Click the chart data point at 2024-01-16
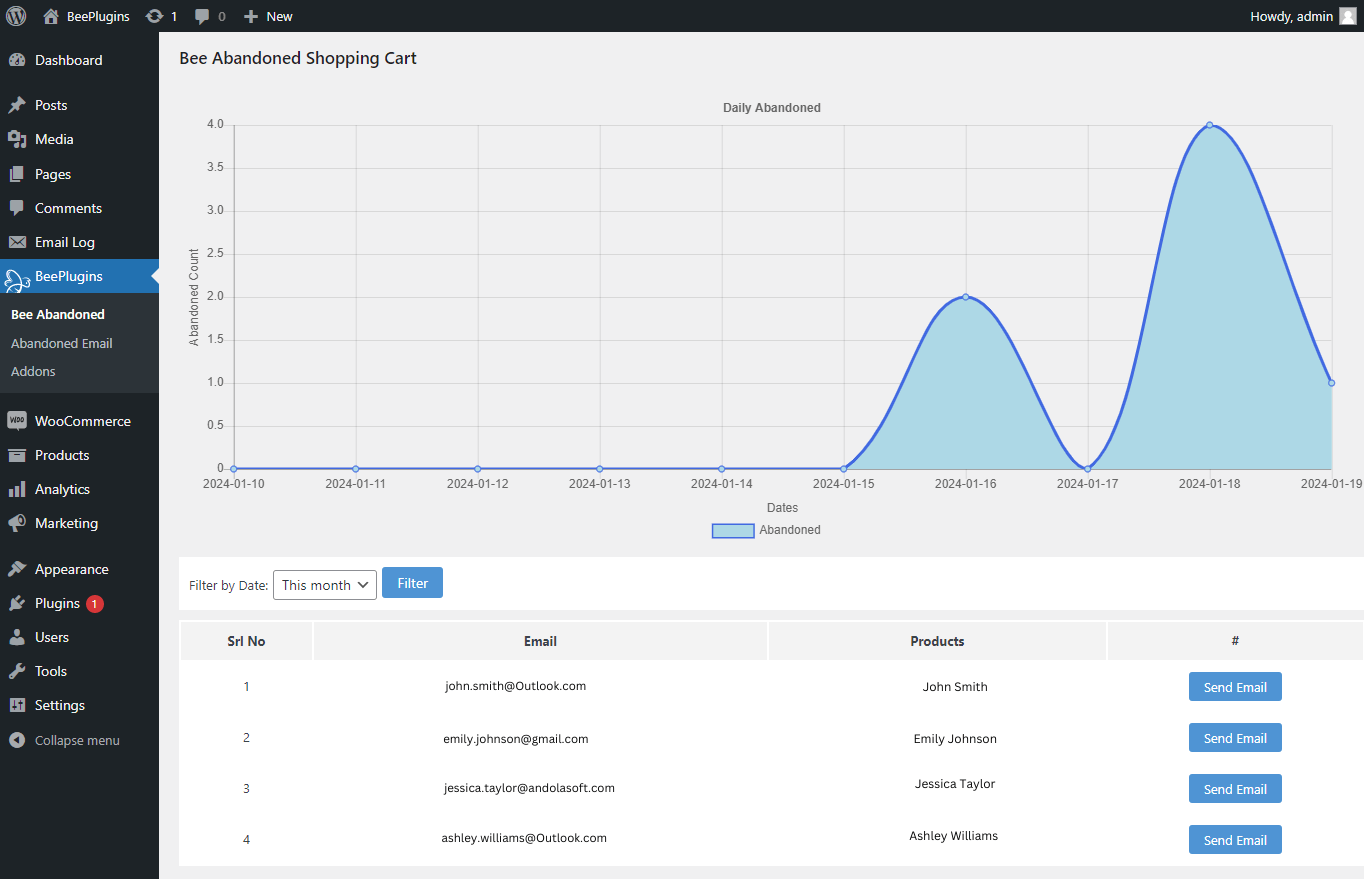Image resolution: width=1364 pixels, height=879 pixels. tap(966, 297)
